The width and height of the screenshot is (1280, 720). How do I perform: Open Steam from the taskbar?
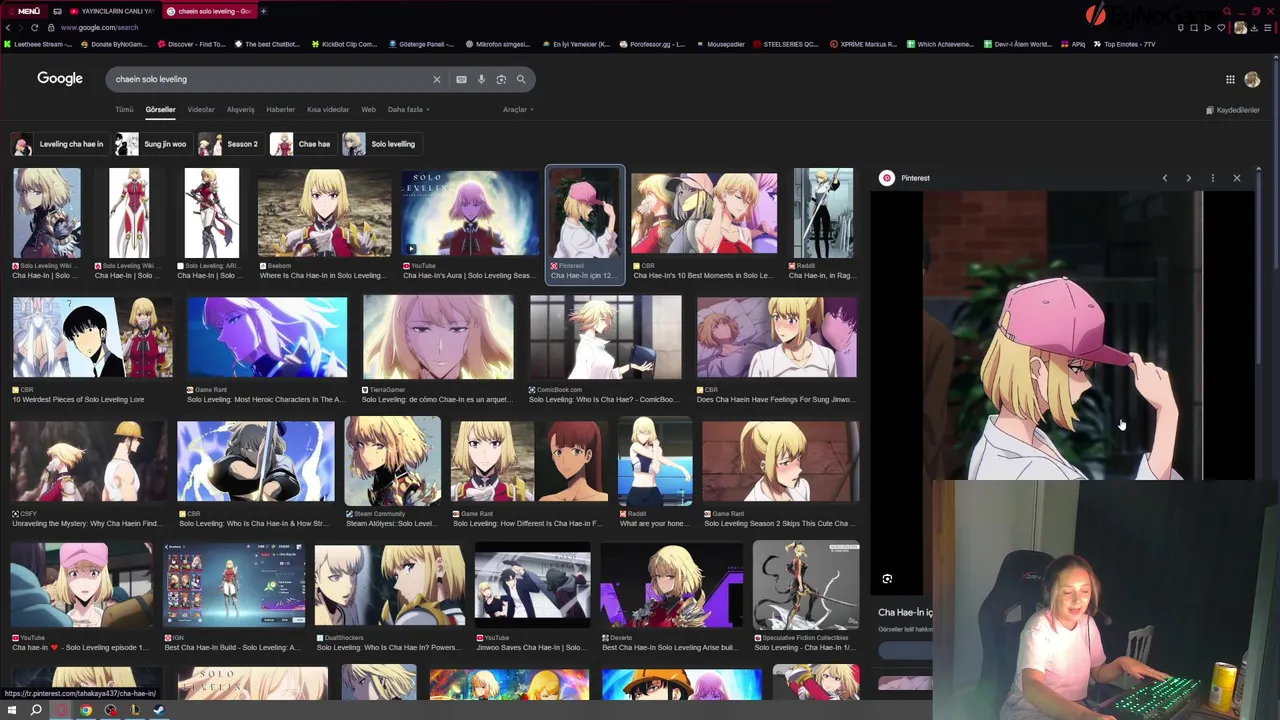pyautogui.click(x=159, y=710)
